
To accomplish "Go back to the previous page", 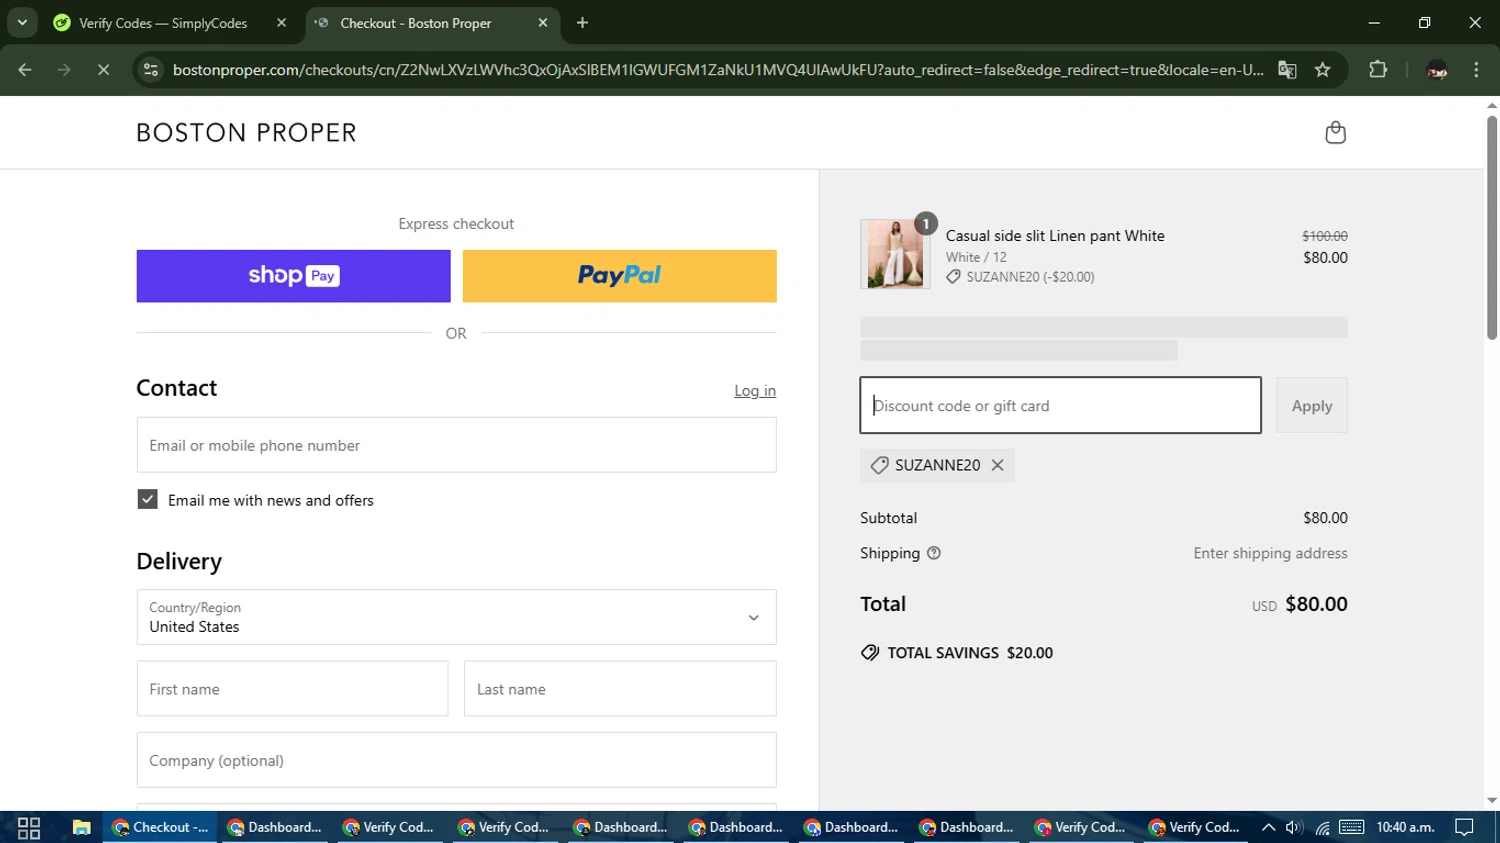I will coord(25,70).
